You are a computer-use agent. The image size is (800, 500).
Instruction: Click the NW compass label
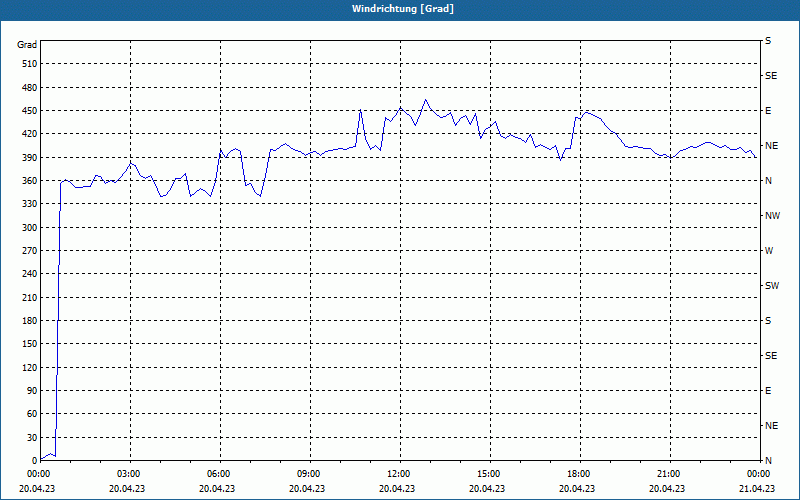772,216
